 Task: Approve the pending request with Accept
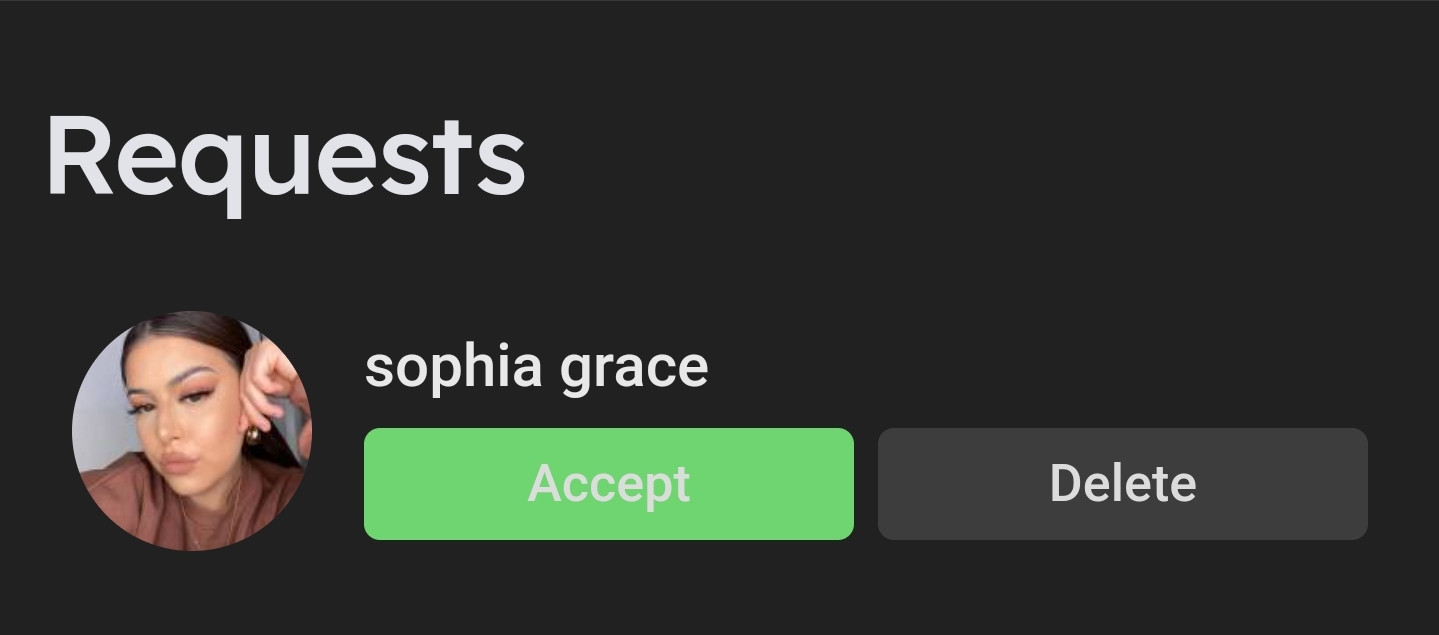[x=608, y=484]
